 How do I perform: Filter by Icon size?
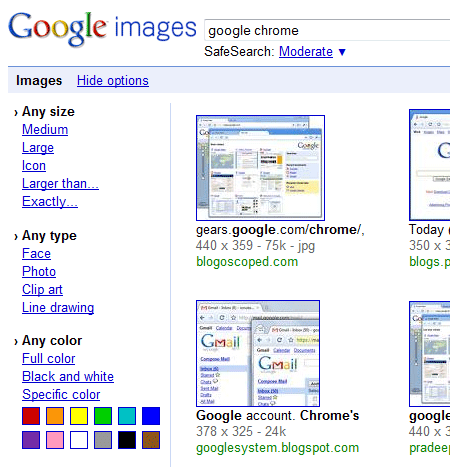pos(34,165)
